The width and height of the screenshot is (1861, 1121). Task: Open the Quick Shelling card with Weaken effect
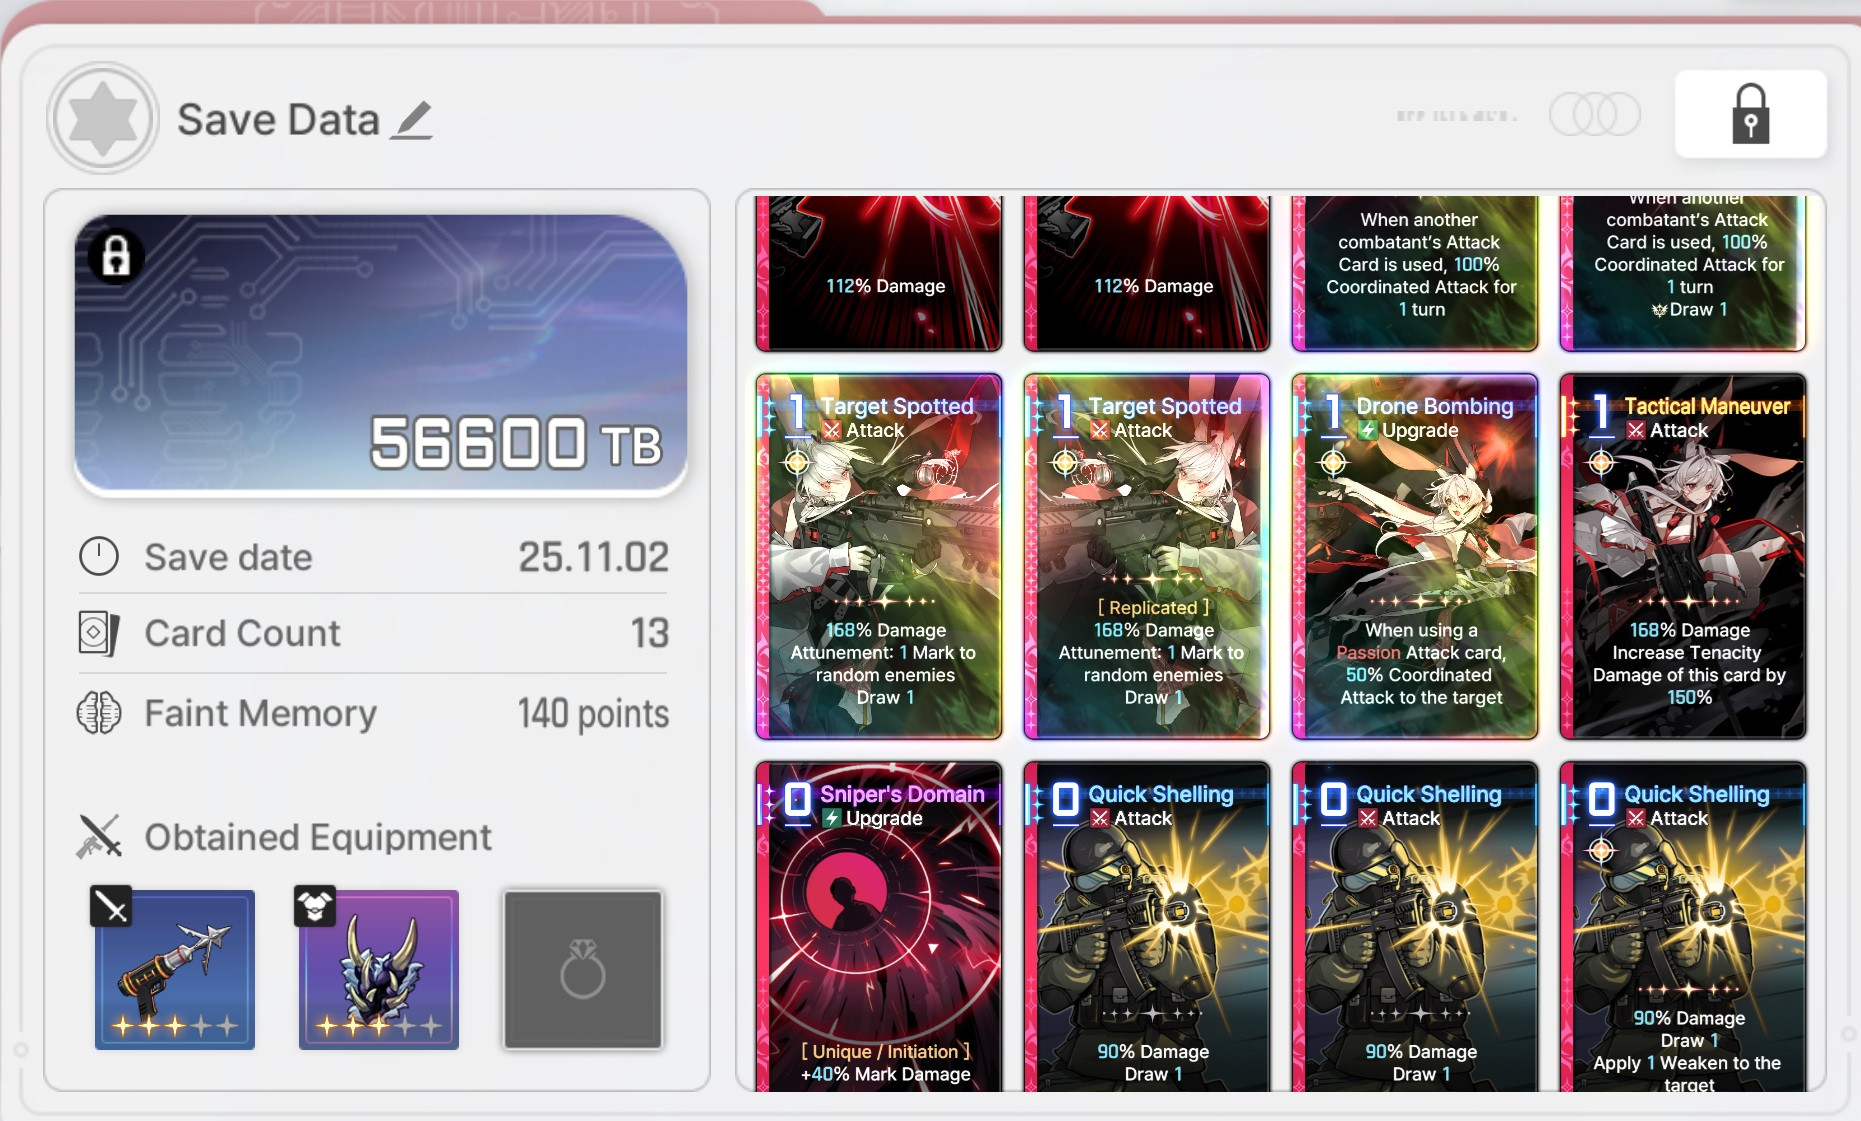click(x=1683, y=927)
